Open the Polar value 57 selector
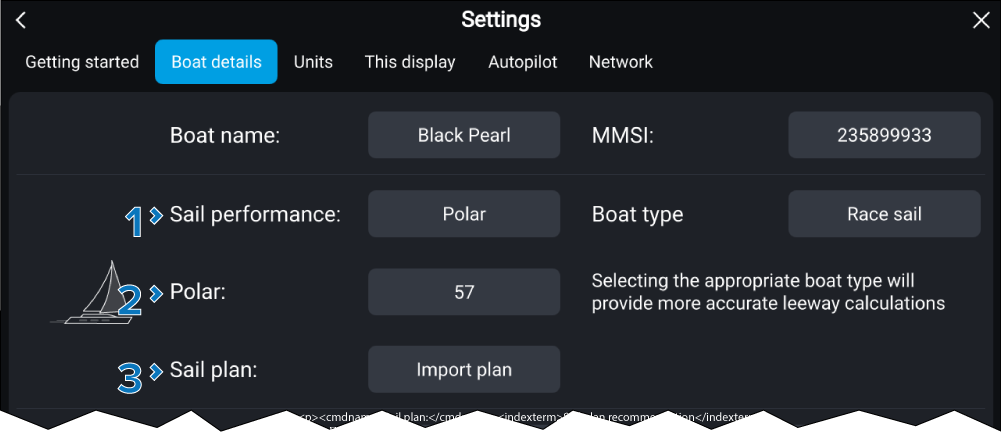1001x434 pixels. point(464,292)
